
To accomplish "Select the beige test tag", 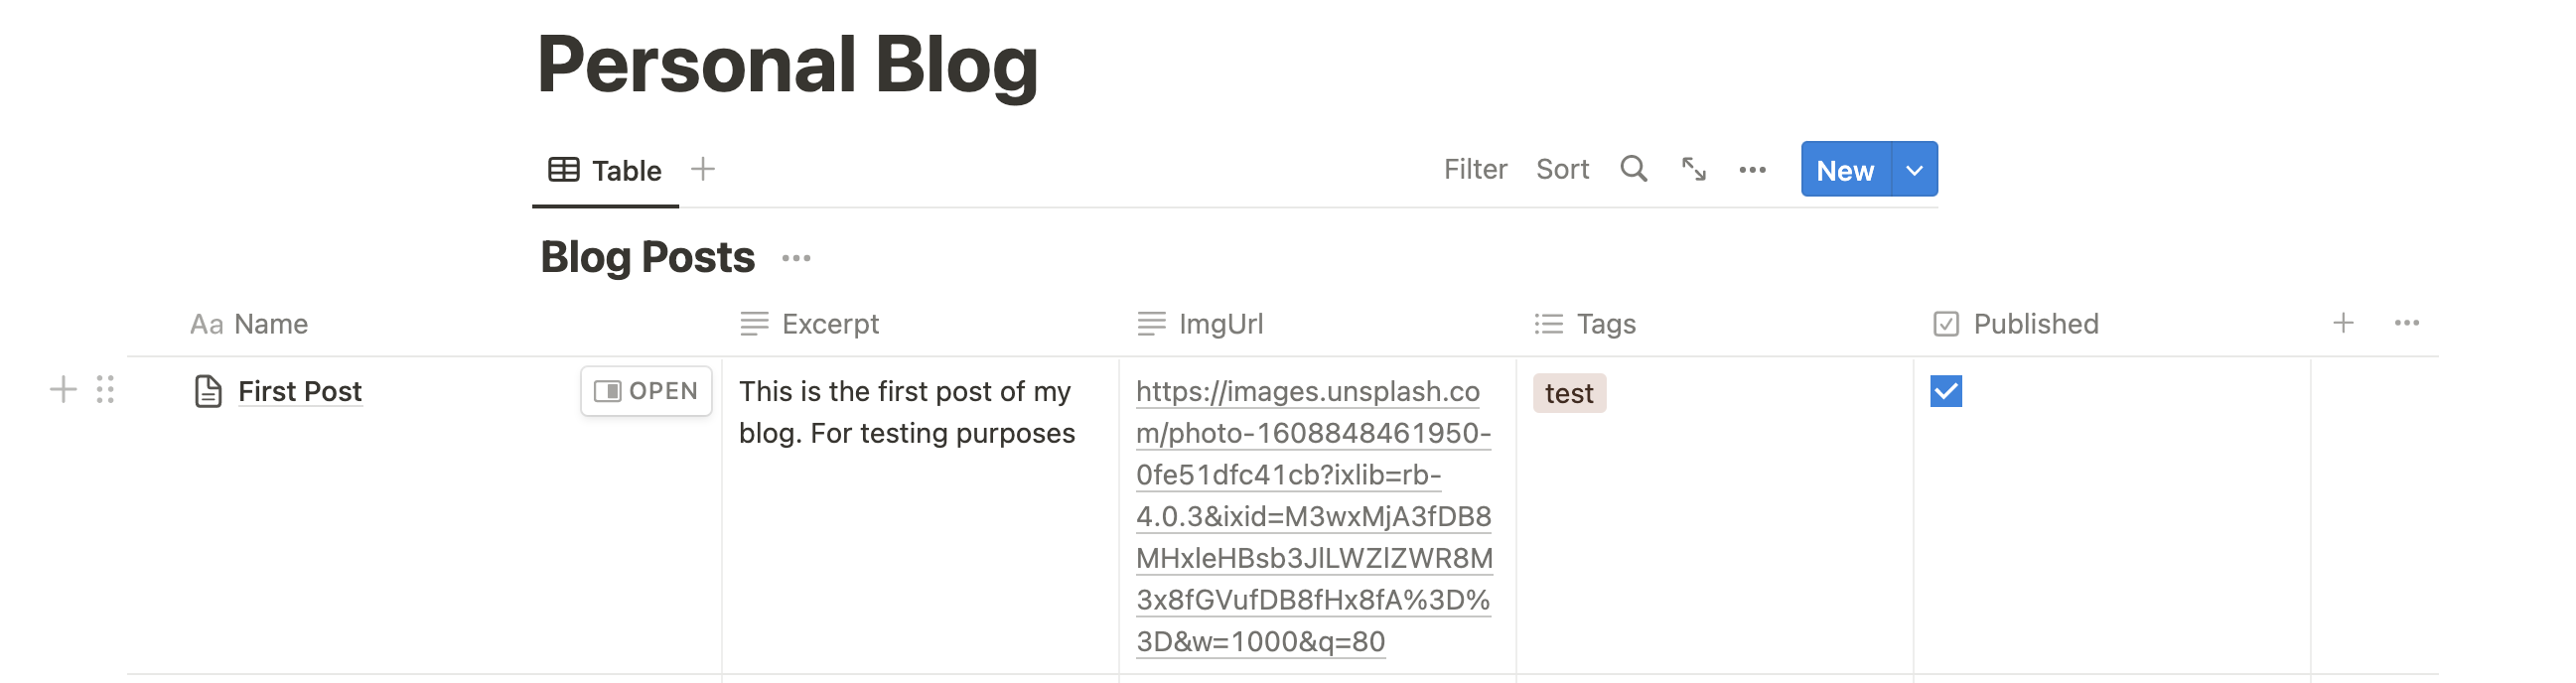I will point(1568,393).
